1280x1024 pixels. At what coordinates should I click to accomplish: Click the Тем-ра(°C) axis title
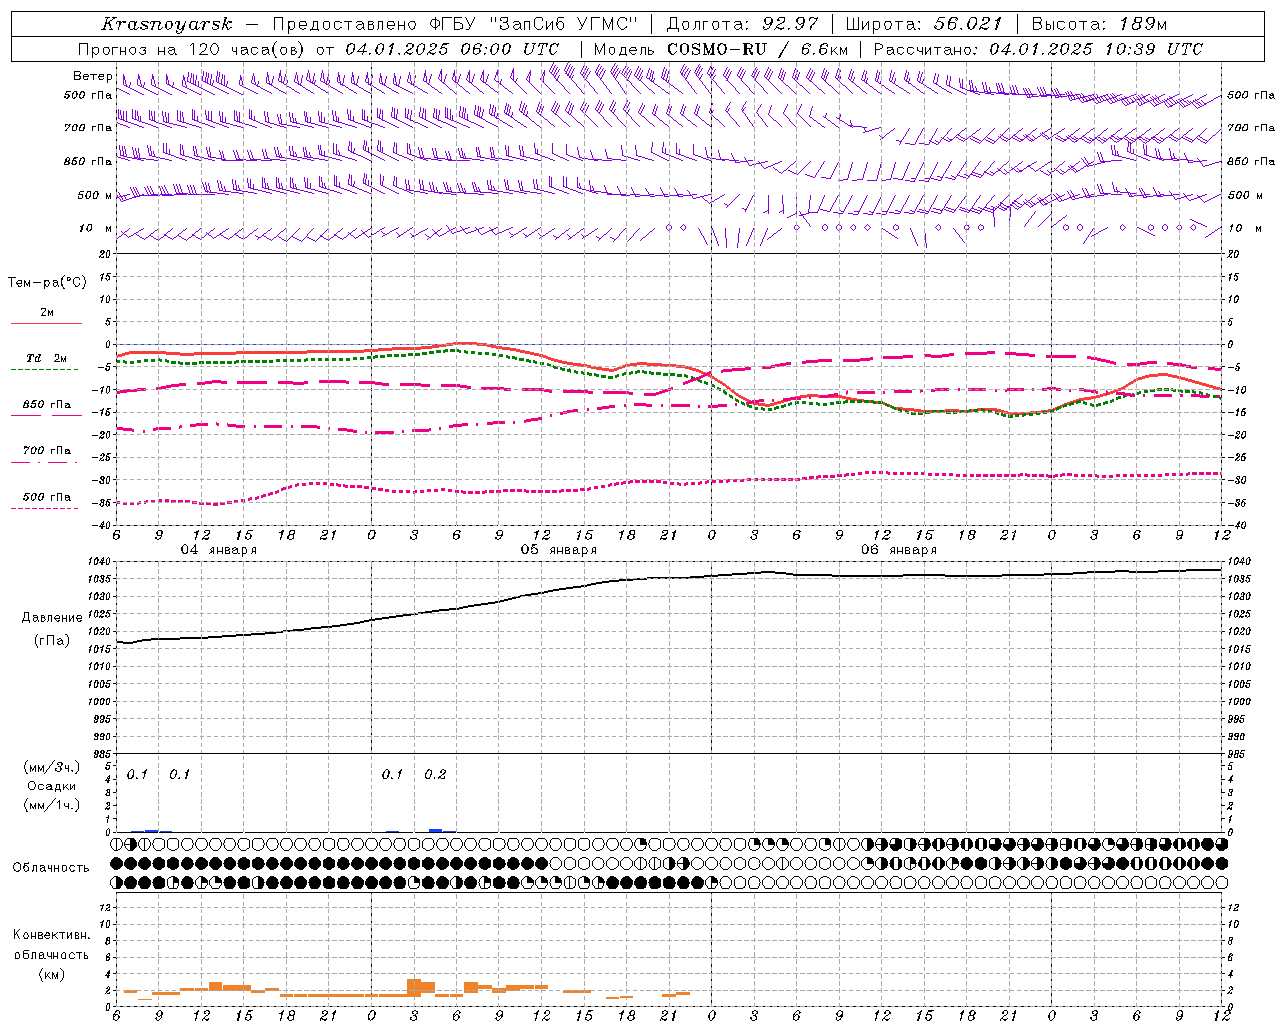(x=47, y=283)
